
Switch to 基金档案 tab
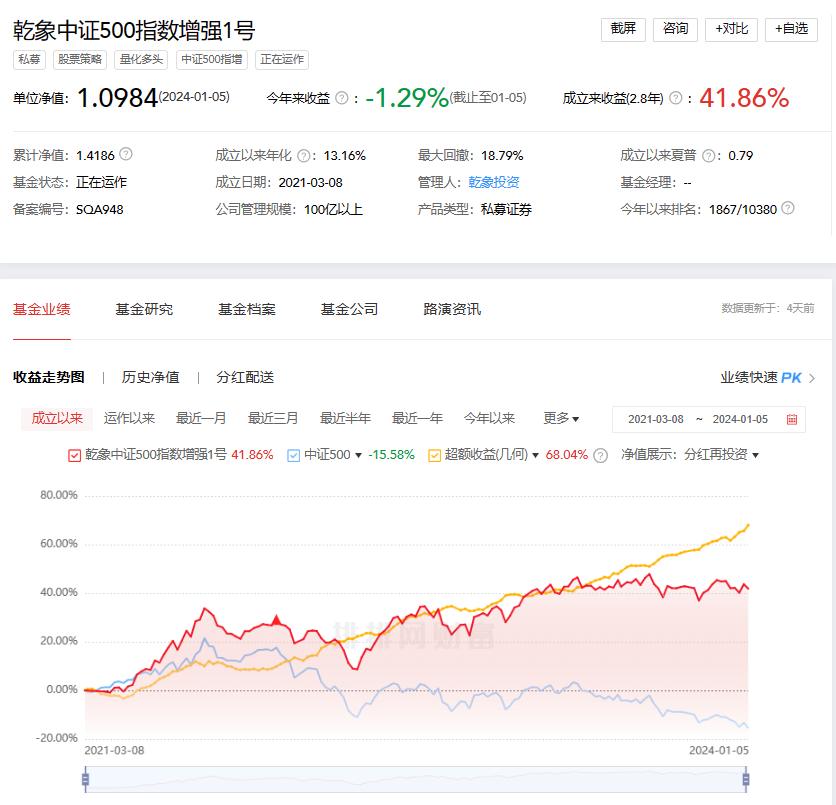click(x=247, y=309)
